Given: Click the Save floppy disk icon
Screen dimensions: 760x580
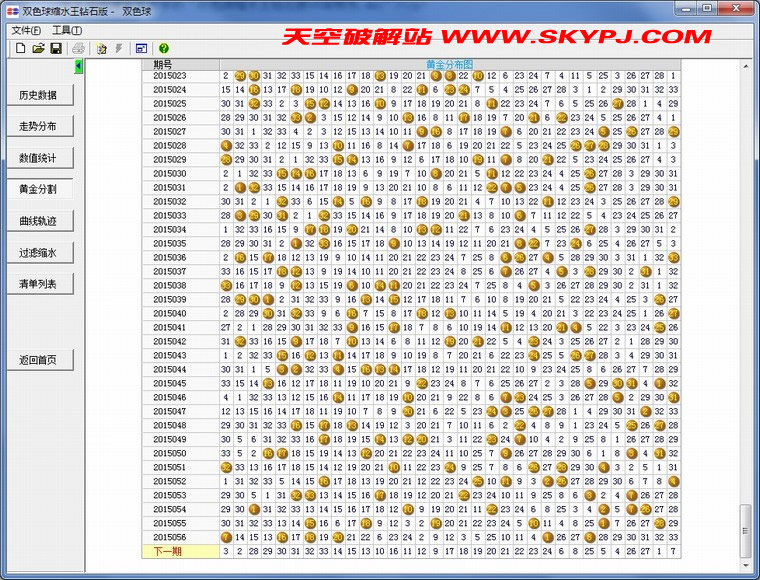Looking at the screenshot, I should (x=56, y=48).
